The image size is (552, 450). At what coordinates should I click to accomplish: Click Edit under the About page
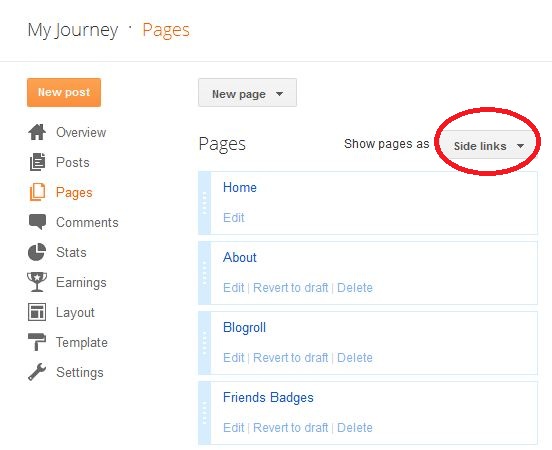[x=234, y=288]
